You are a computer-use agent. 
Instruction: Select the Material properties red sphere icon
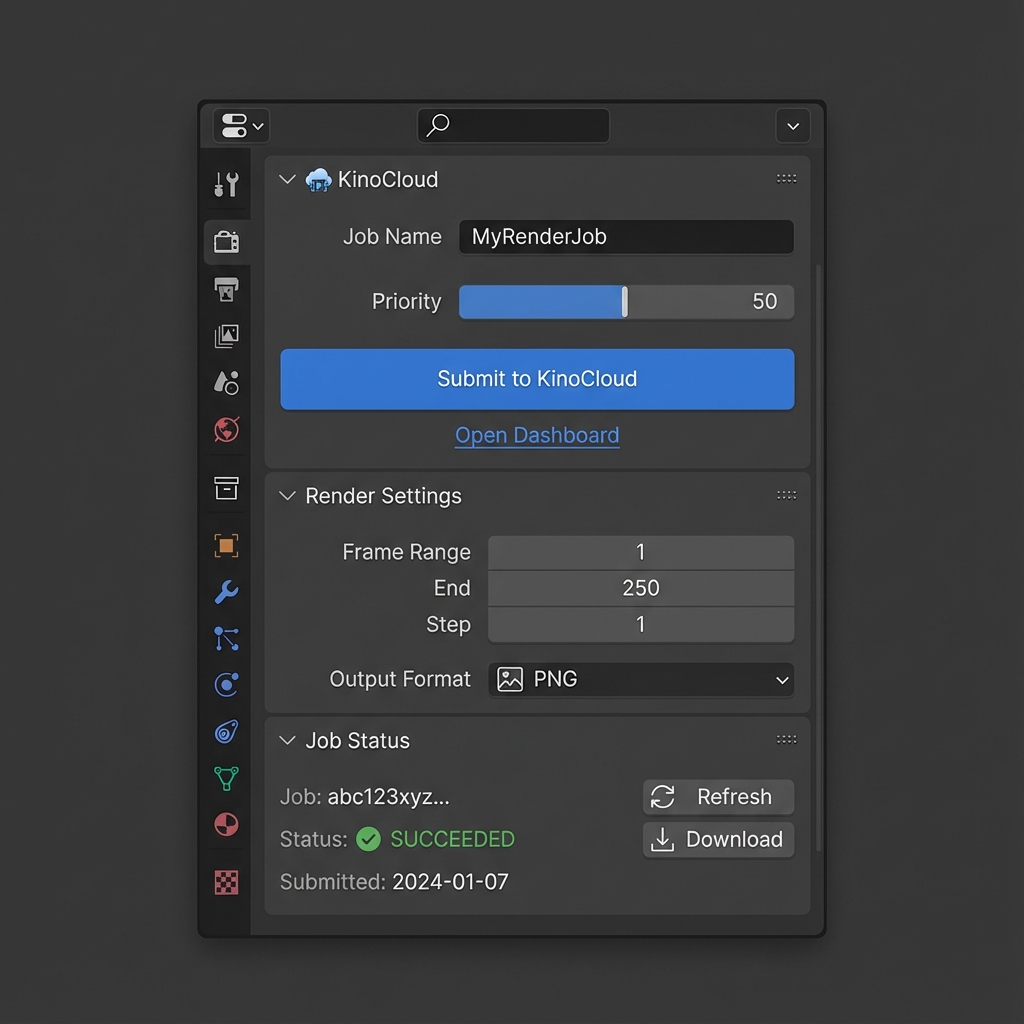(x=227, y=825)
